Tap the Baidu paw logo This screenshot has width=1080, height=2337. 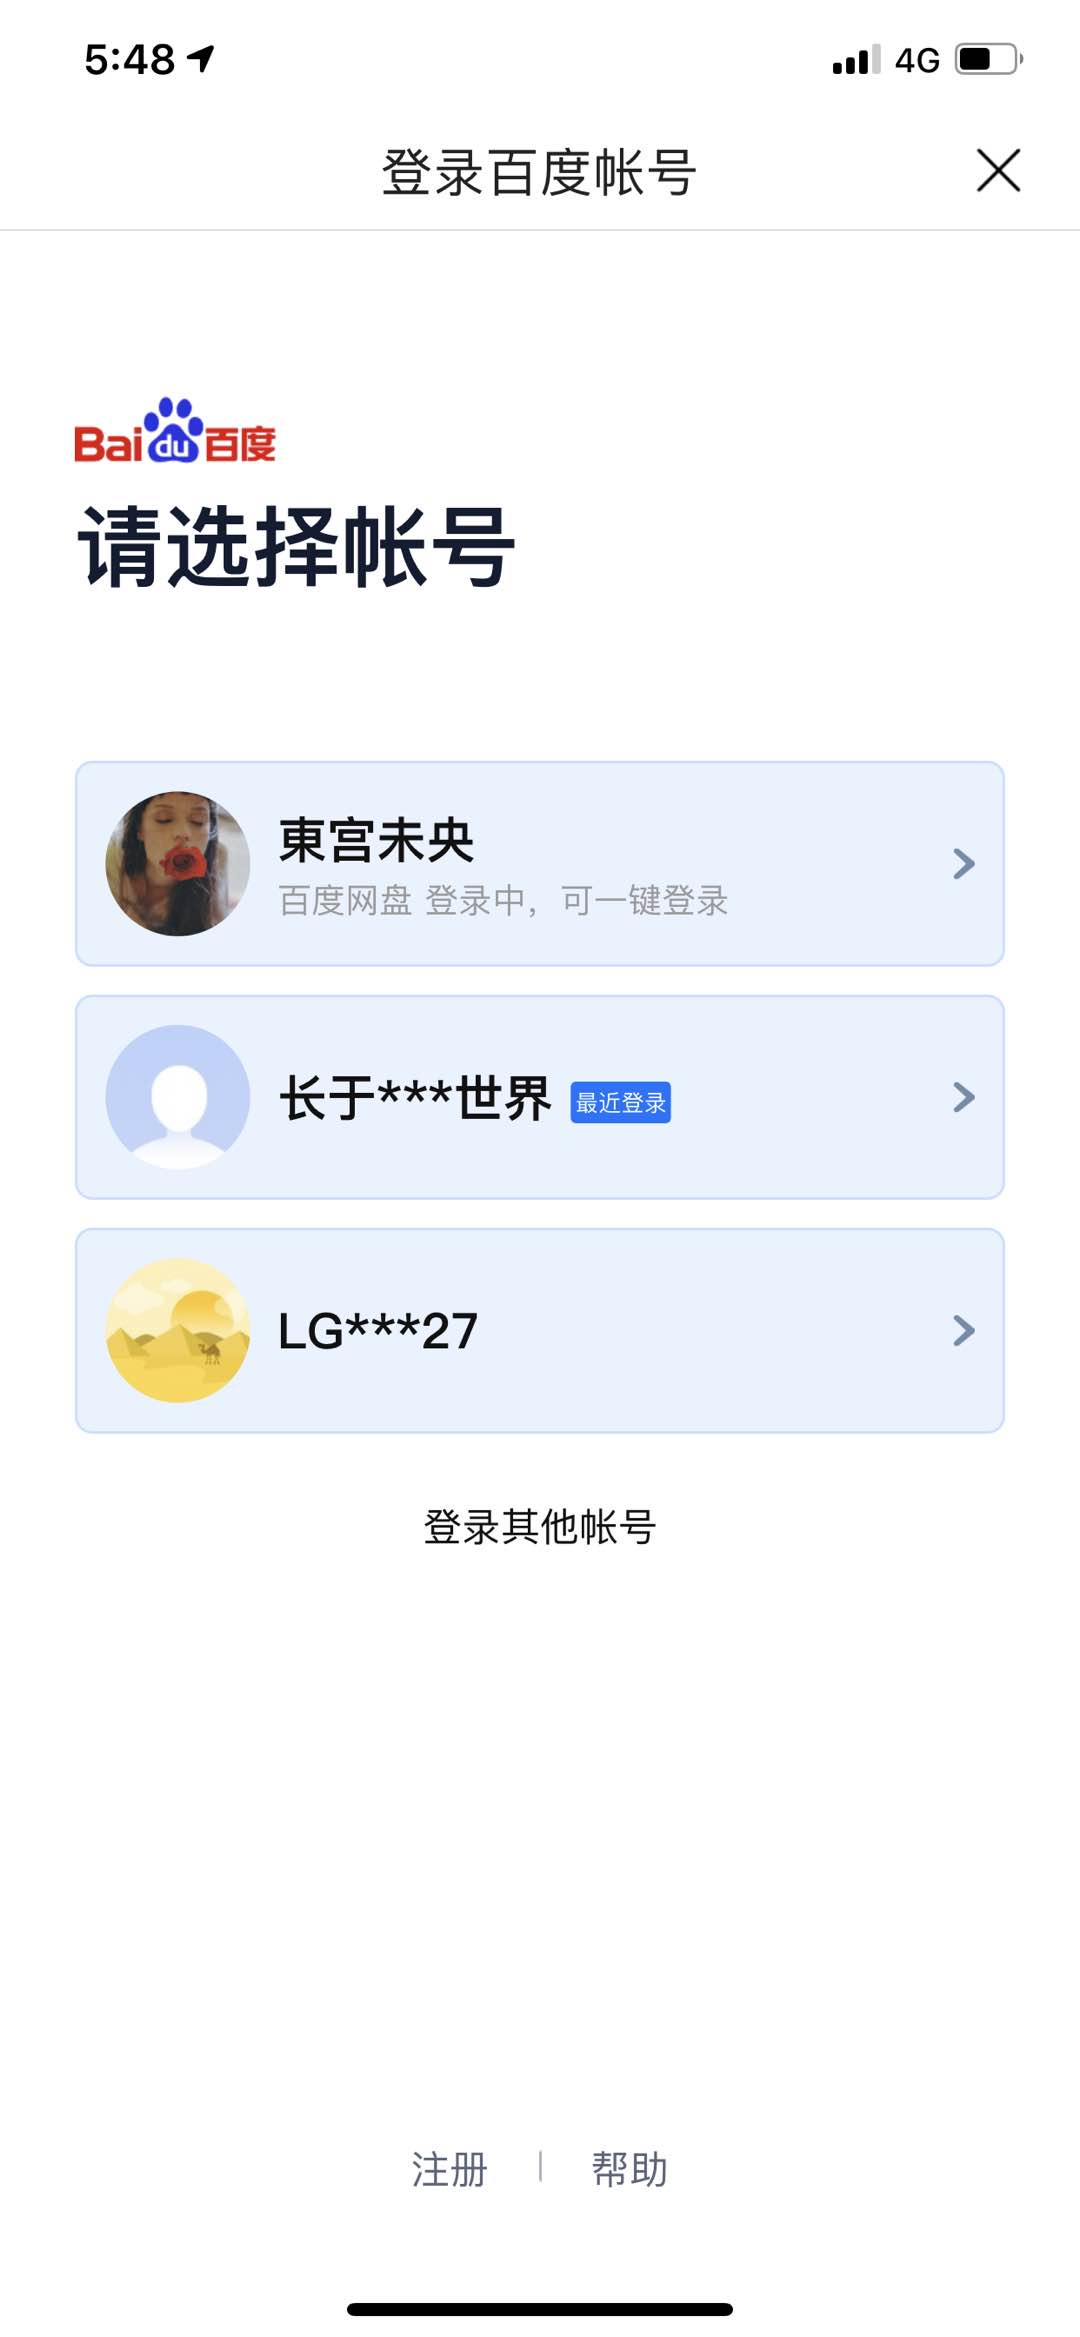pos(174,431)
